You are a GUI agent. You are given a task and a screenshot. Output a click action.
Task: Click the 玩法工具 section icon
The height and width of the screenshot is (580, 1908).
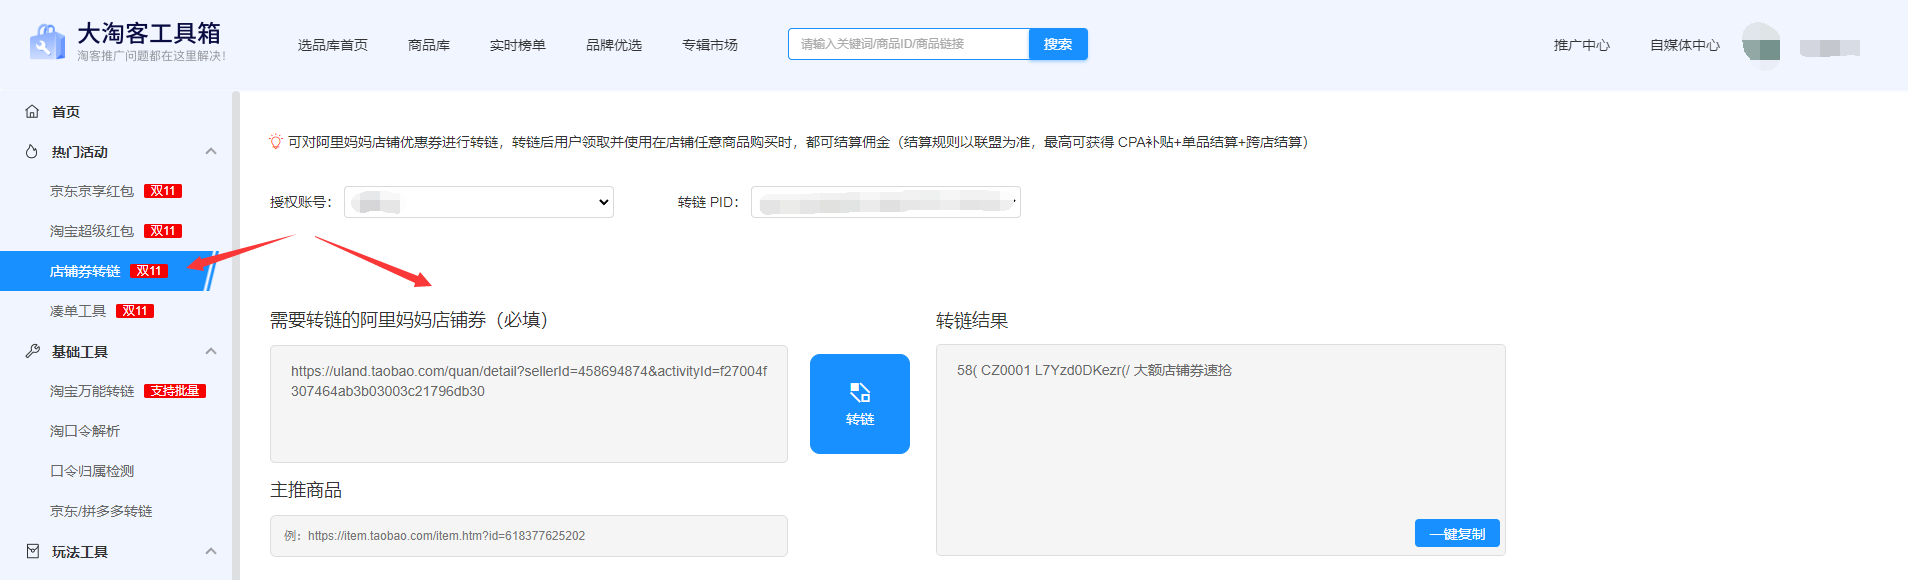click(x=32, y=552)
